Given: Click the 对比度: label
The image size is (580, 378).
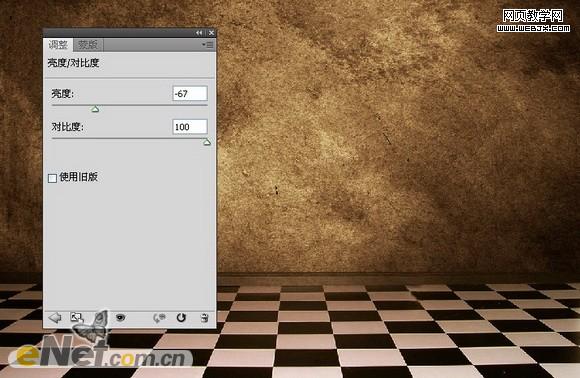Looking at the screenshot, I should pyautogui.click(x=68, y=127).
